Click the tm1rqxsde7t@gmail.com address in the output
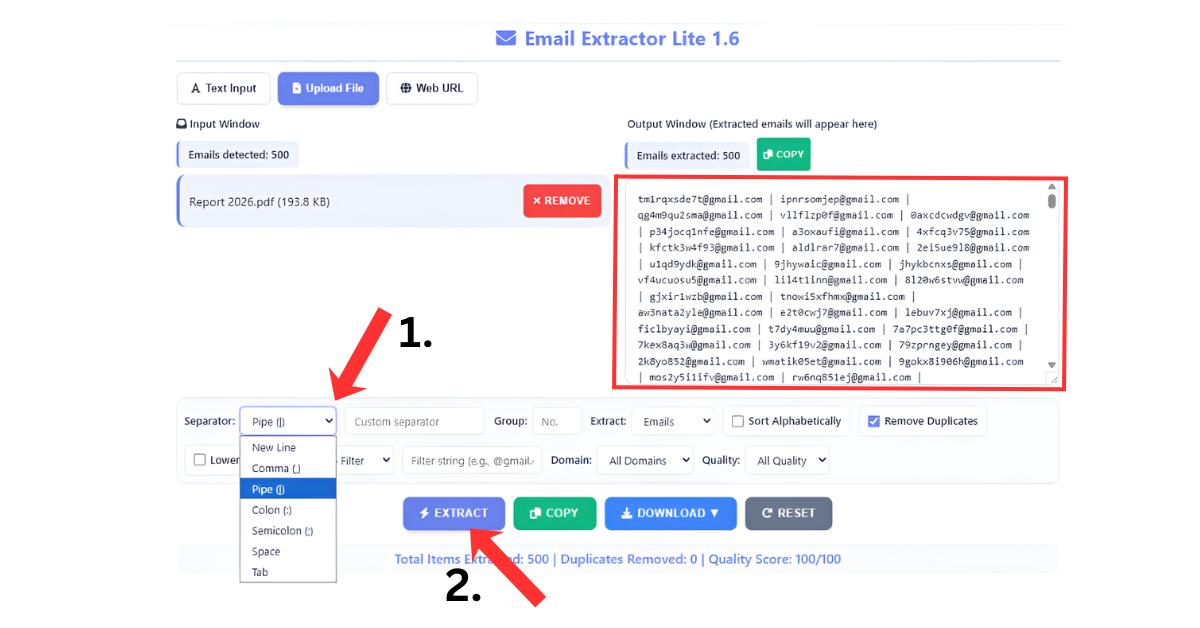 (700, 199)
